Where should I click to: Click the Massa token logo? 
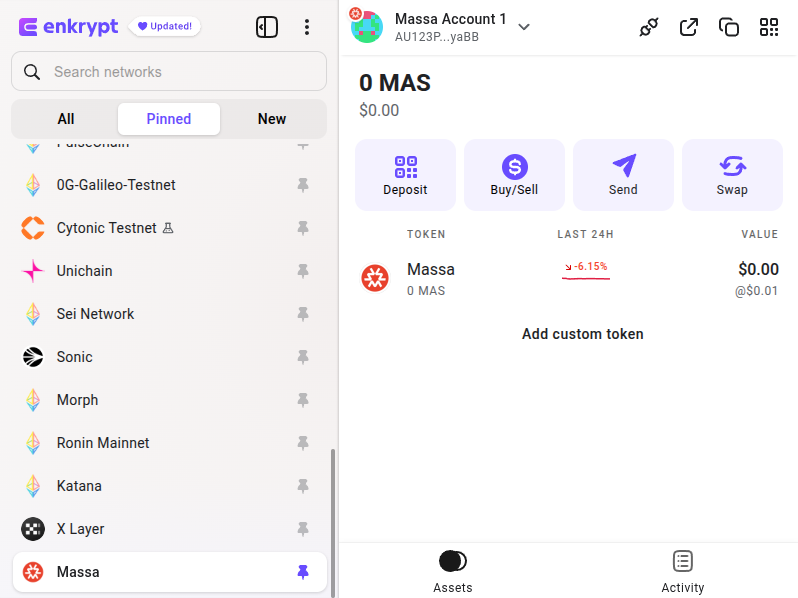[375, 278]
